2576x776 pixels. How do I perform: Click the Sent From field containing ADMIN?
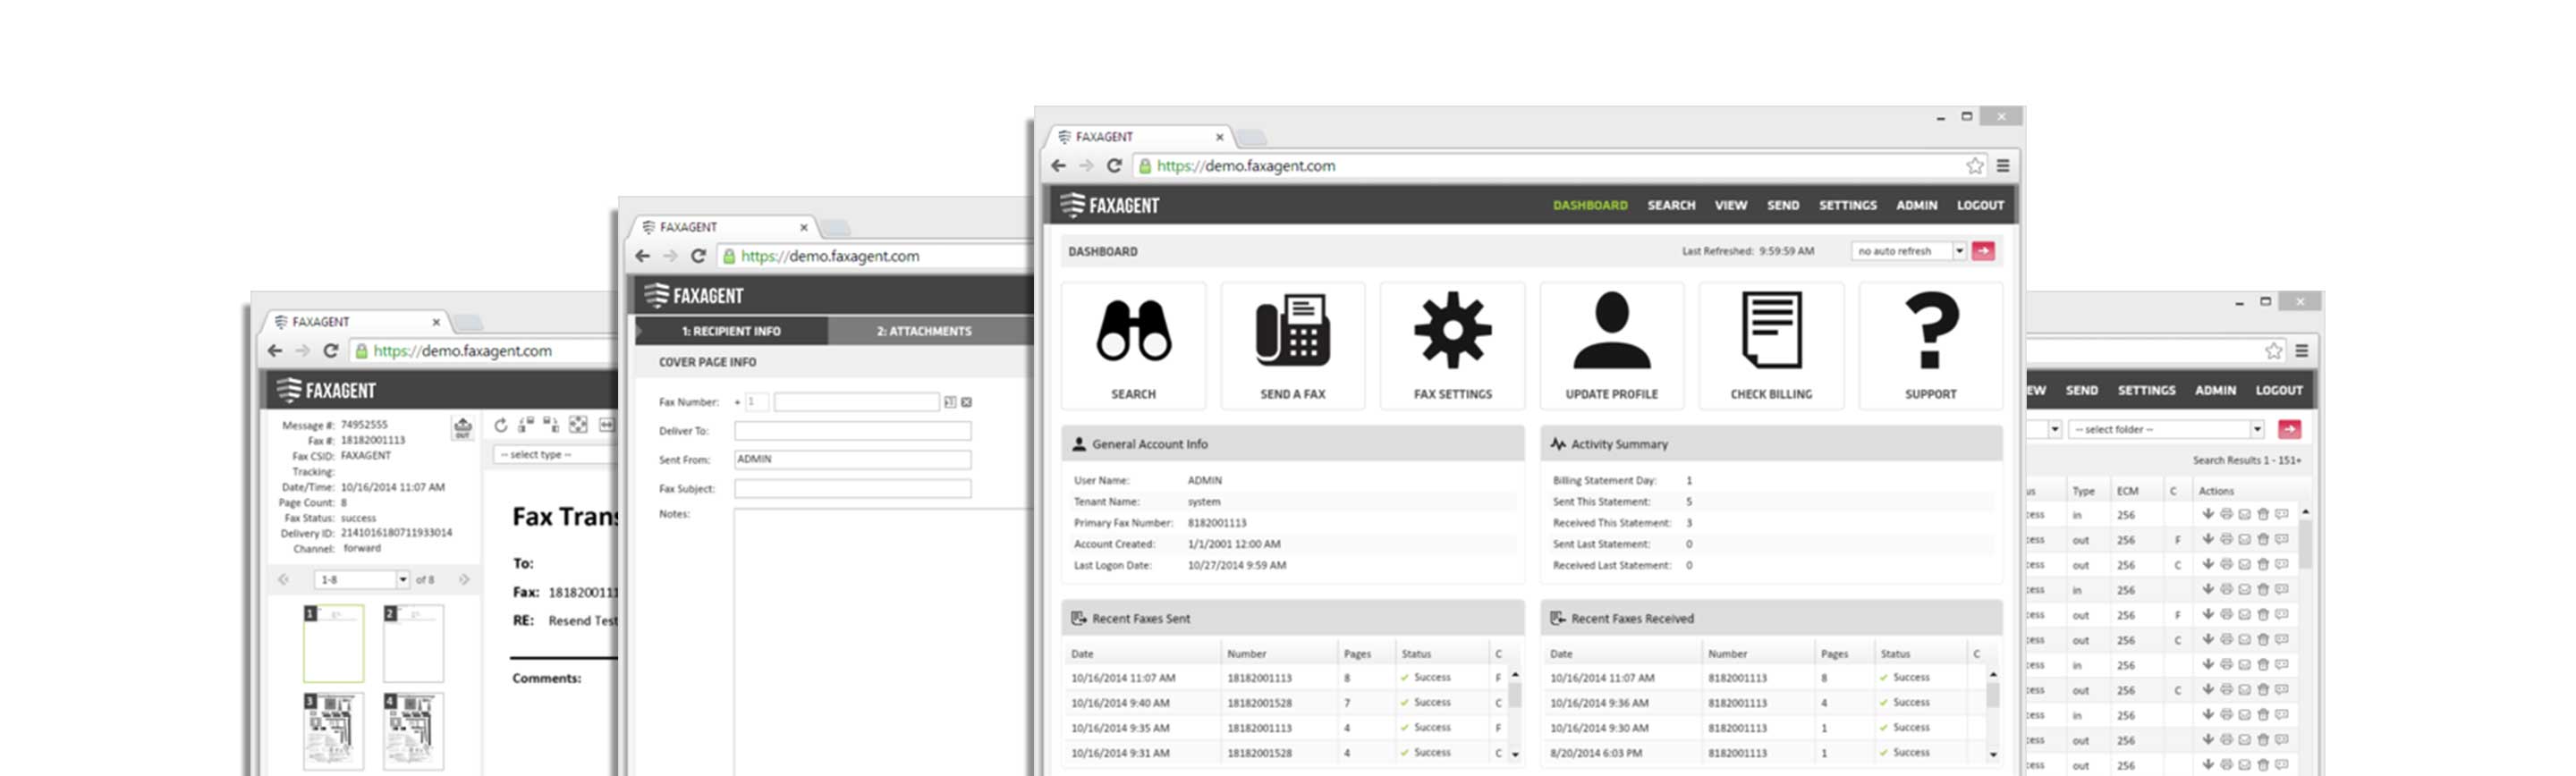[x=852, y=460]
